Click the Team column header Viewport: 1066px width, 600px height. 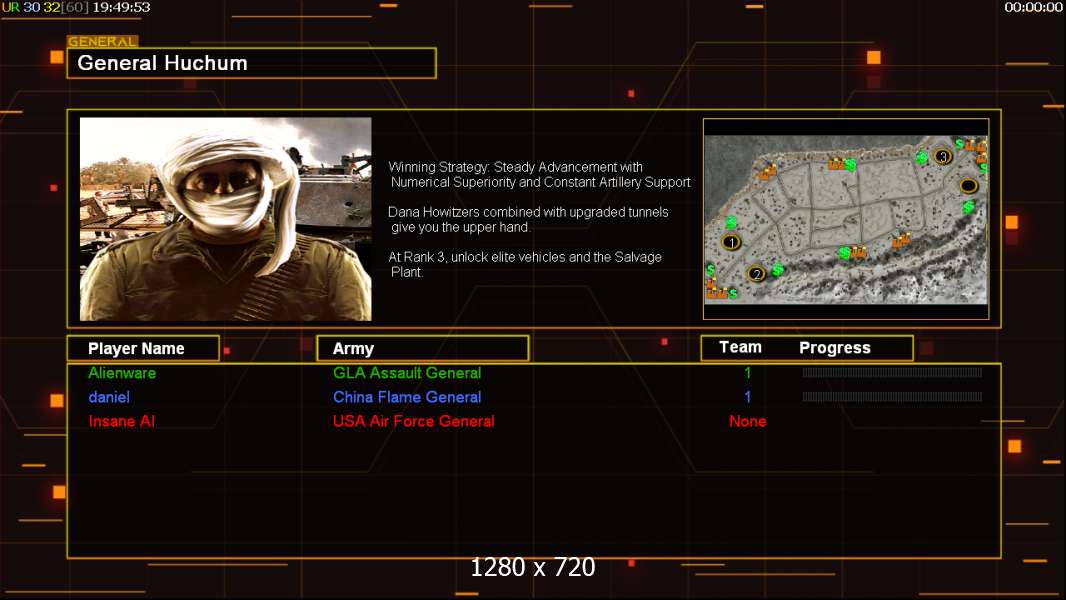click(740, 347)
